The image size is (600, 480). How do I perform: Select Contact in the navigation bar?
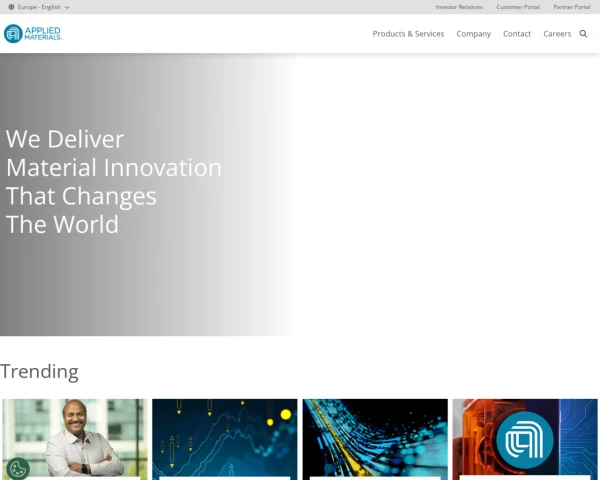(517, 34)
